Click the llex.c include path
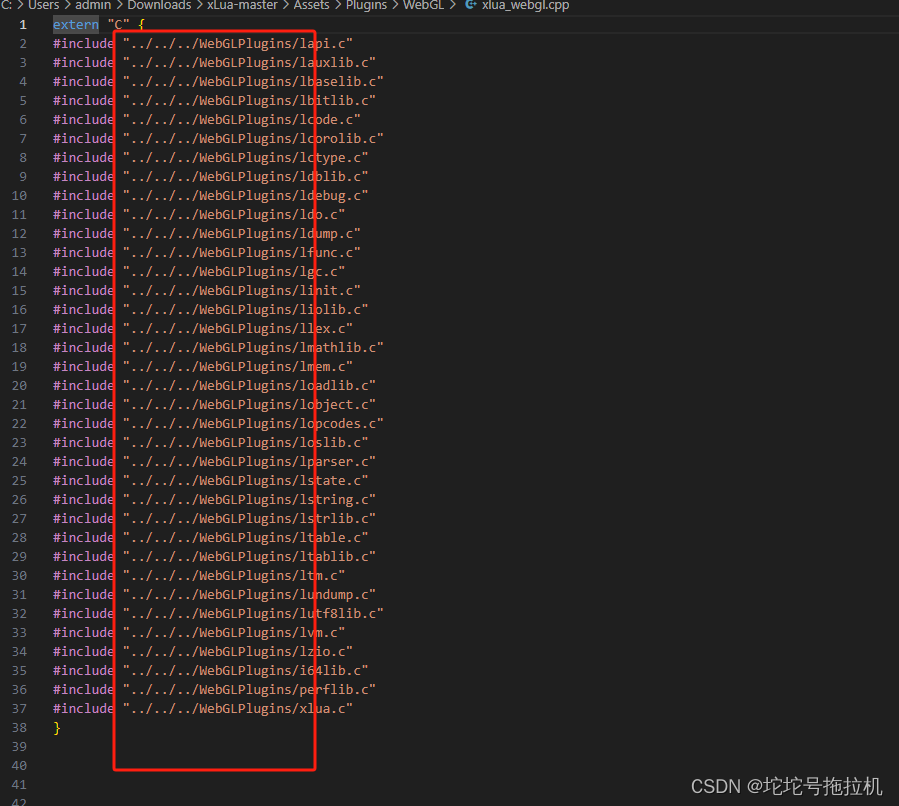899x806 pixels. click(x=238, y=328)
